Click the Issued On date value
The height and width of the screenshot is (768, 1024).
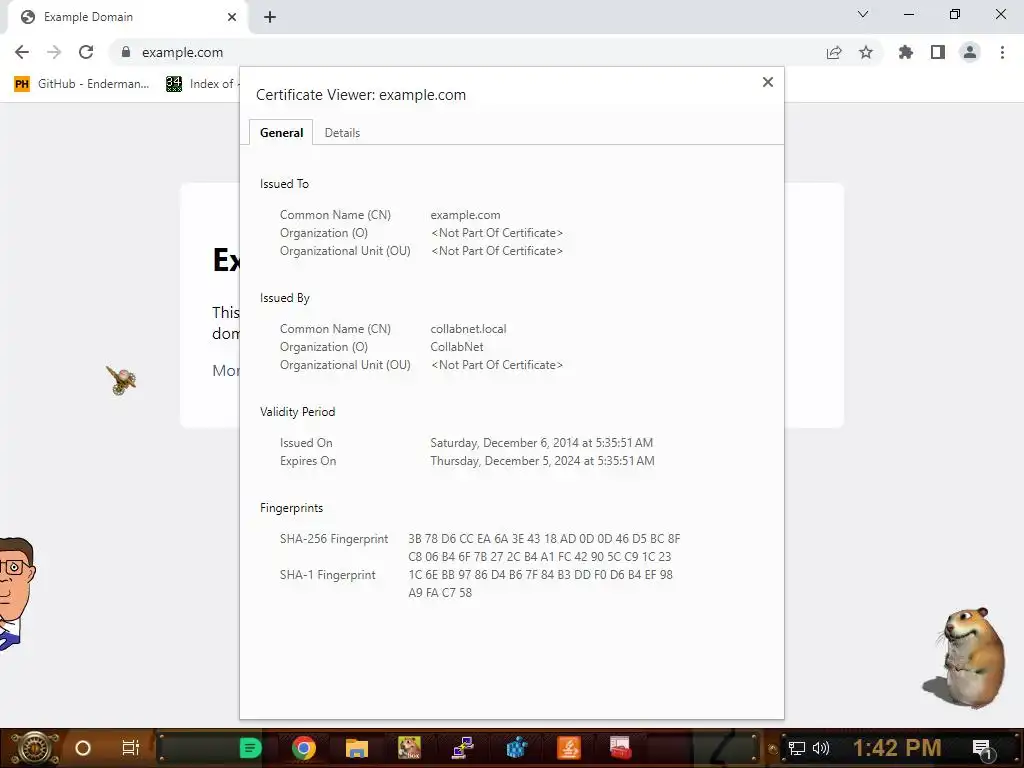click(541, 443)
